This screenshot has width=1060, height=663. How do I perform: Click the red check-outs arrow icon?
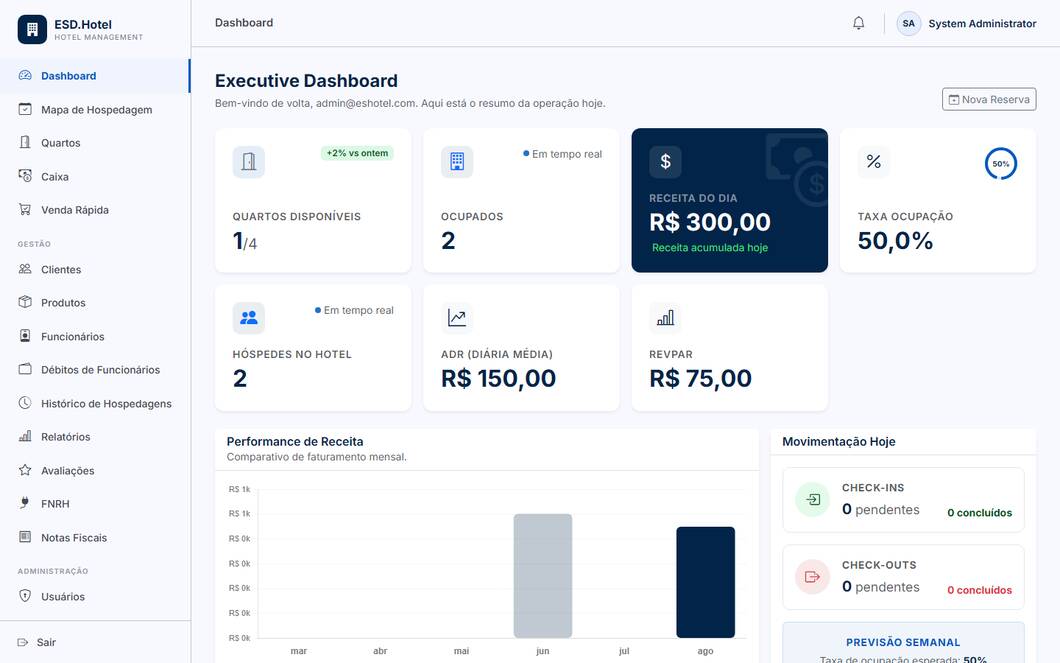pos(813,577)
